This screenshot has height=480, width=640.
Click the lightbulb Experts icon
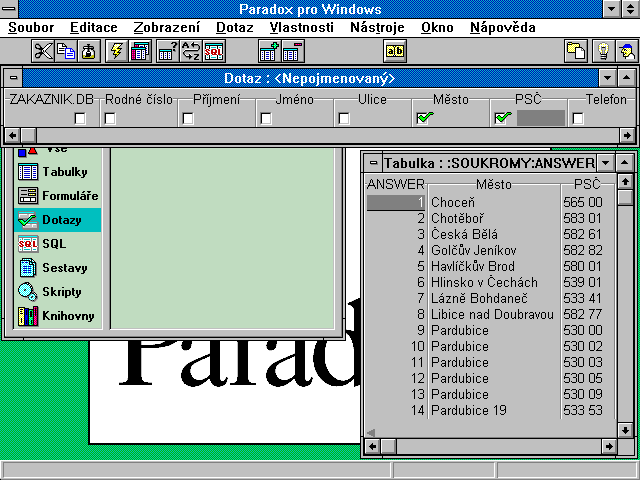pos(603,51)
